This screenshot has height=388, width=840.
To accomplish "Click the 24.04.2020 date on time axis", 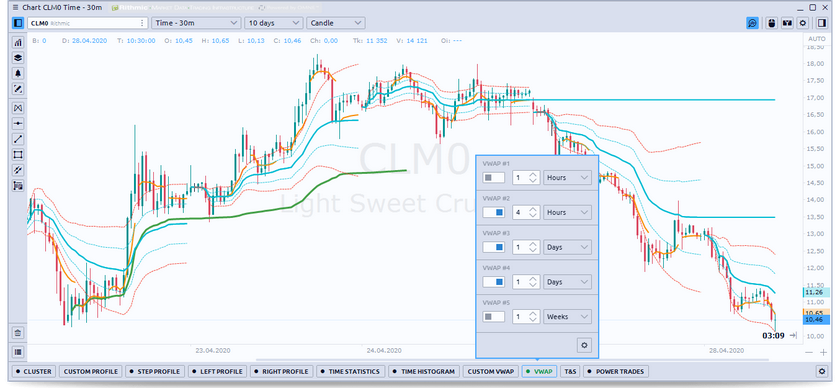I will [384, 350].
